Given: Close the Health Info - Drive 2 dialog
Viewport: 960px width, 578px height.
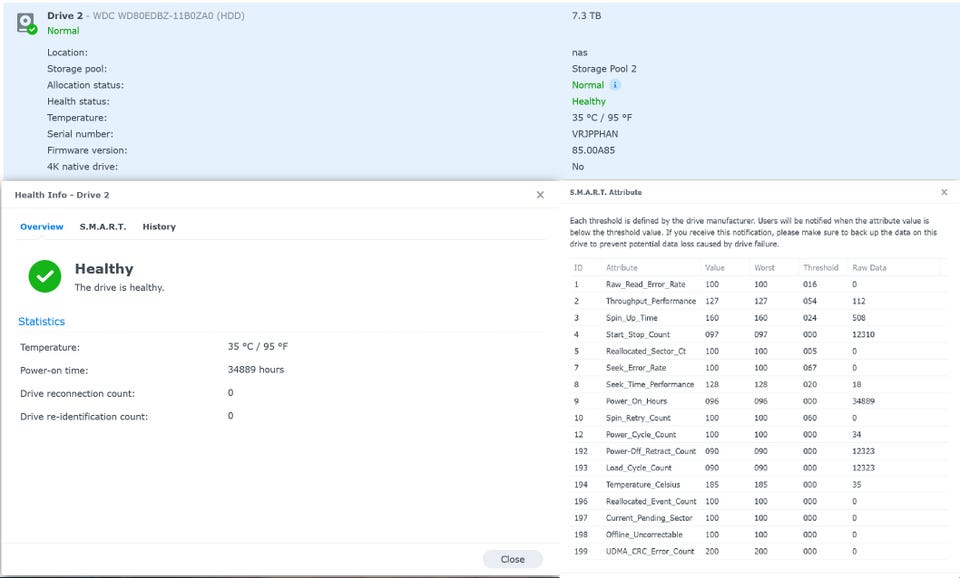Looking at the screenshot, I should tap(540, 195).
